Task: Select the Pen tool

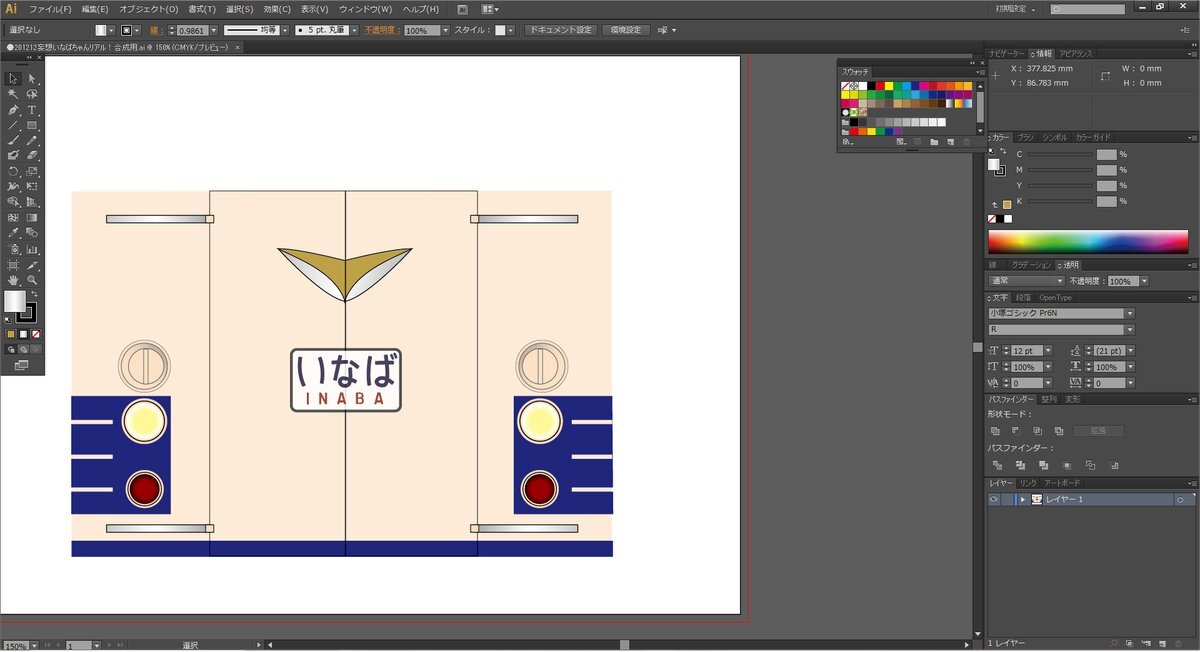Action: click(x=14, y=110)
